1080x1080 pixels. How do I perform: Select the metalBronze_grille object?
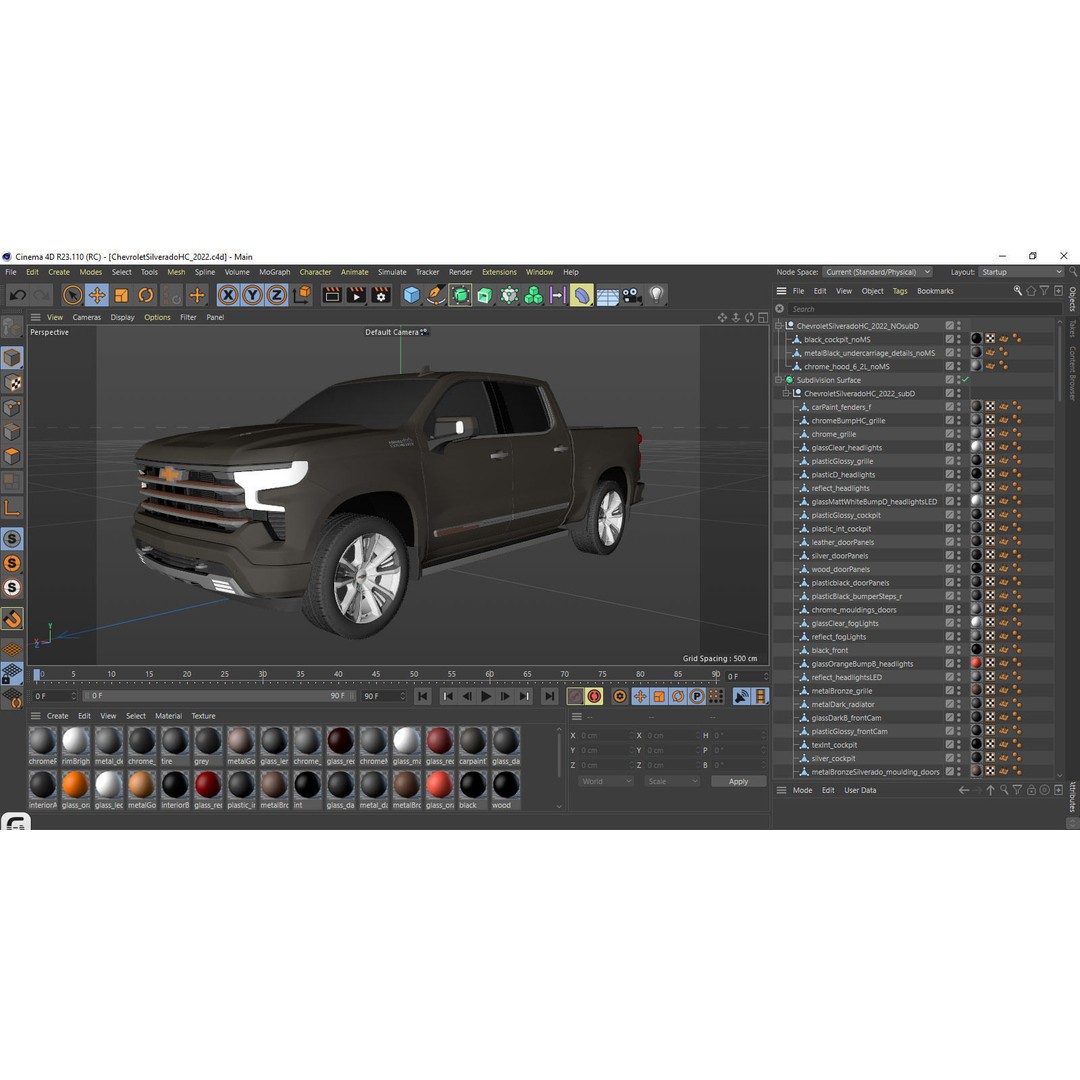click(x=842, y=691)
